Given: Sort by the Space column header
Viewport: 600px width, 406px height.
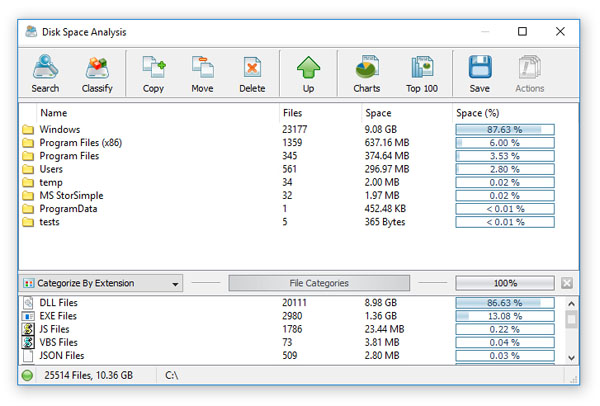Looking at the screenshot, I should 378,113.
